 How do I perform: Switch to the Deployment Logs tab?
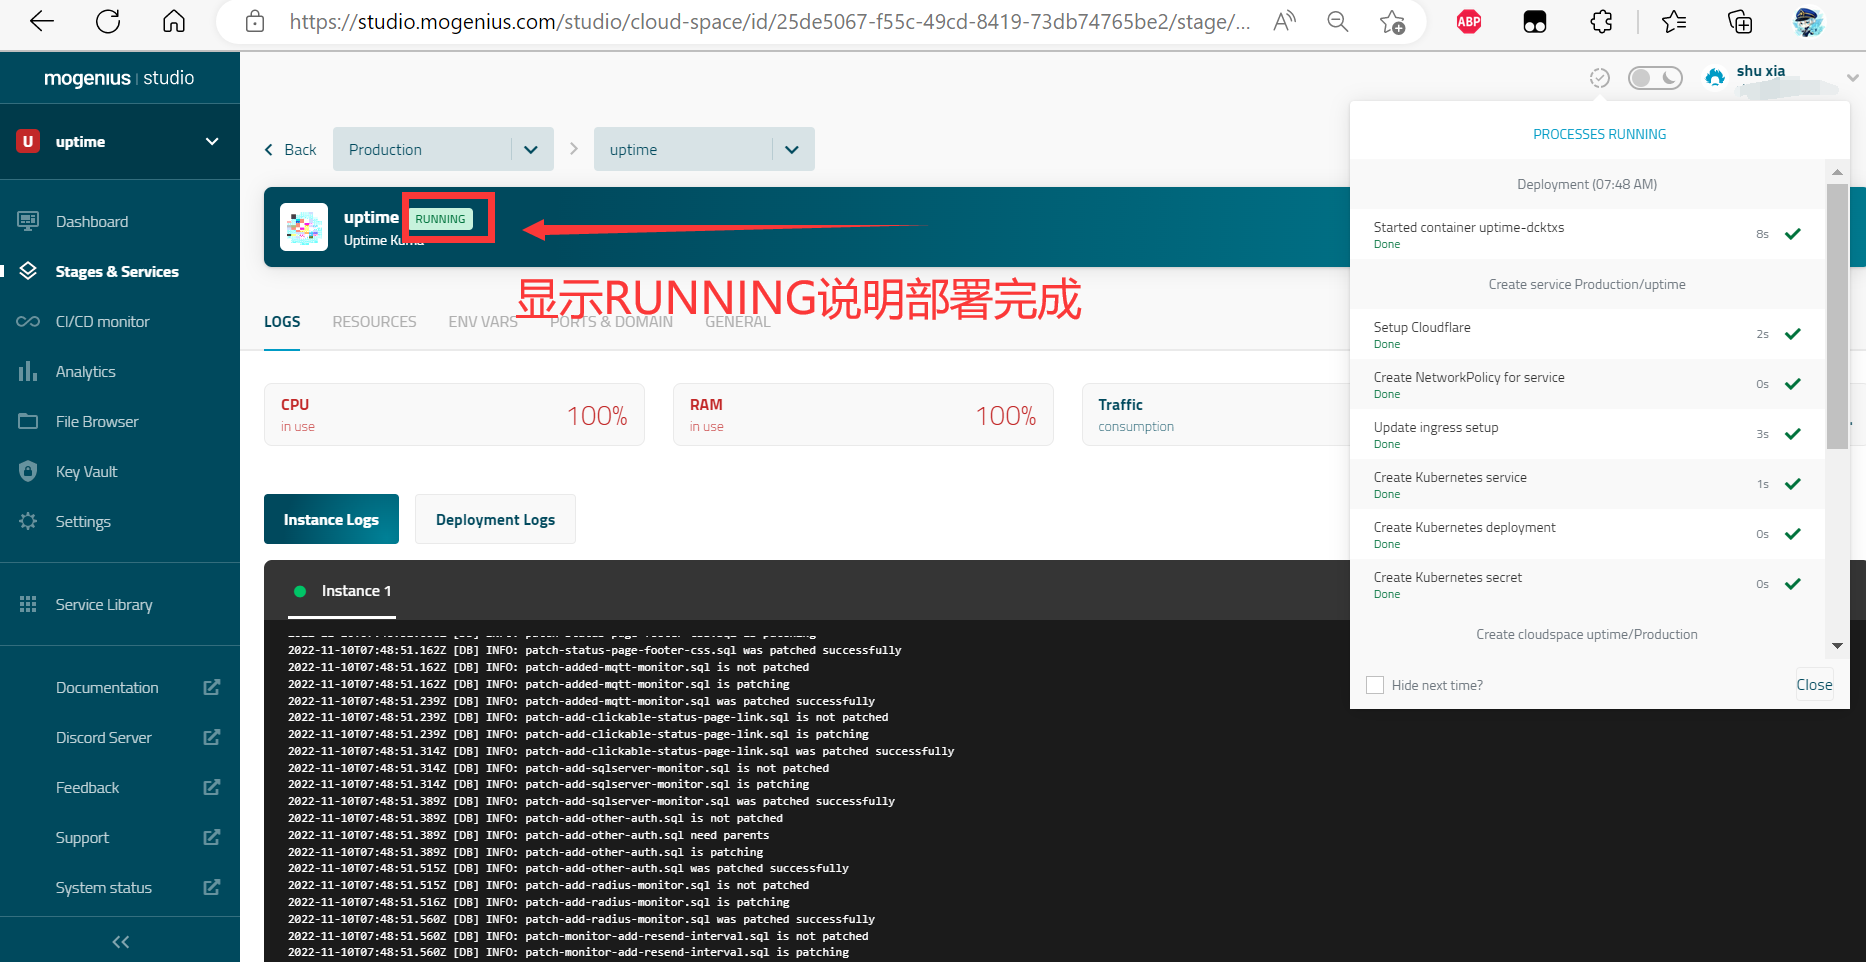(495, 519)
